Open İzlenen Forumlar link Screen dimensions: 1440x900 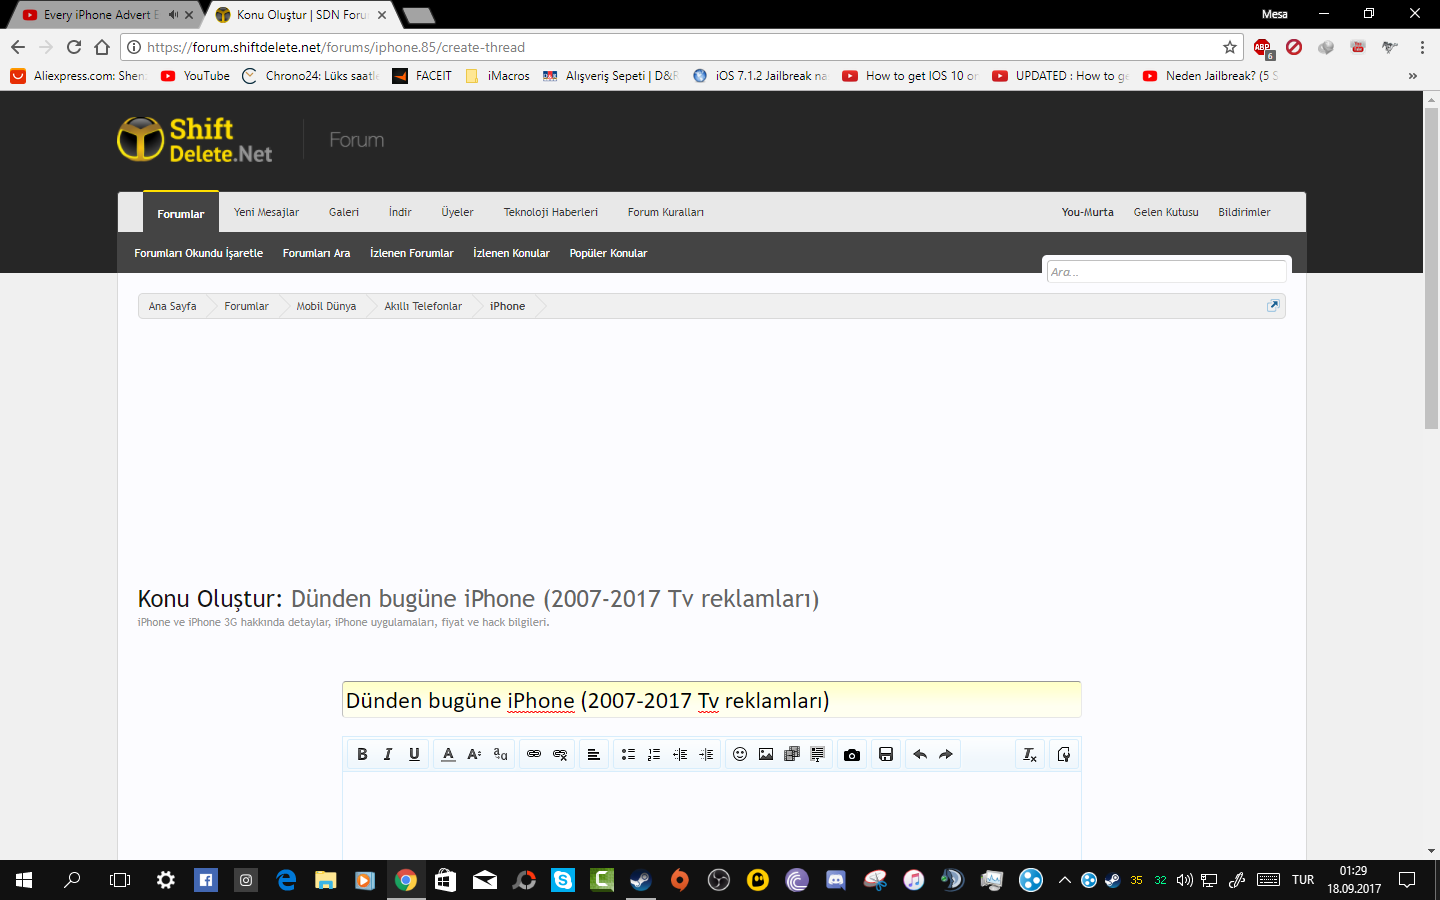(412, 253)
